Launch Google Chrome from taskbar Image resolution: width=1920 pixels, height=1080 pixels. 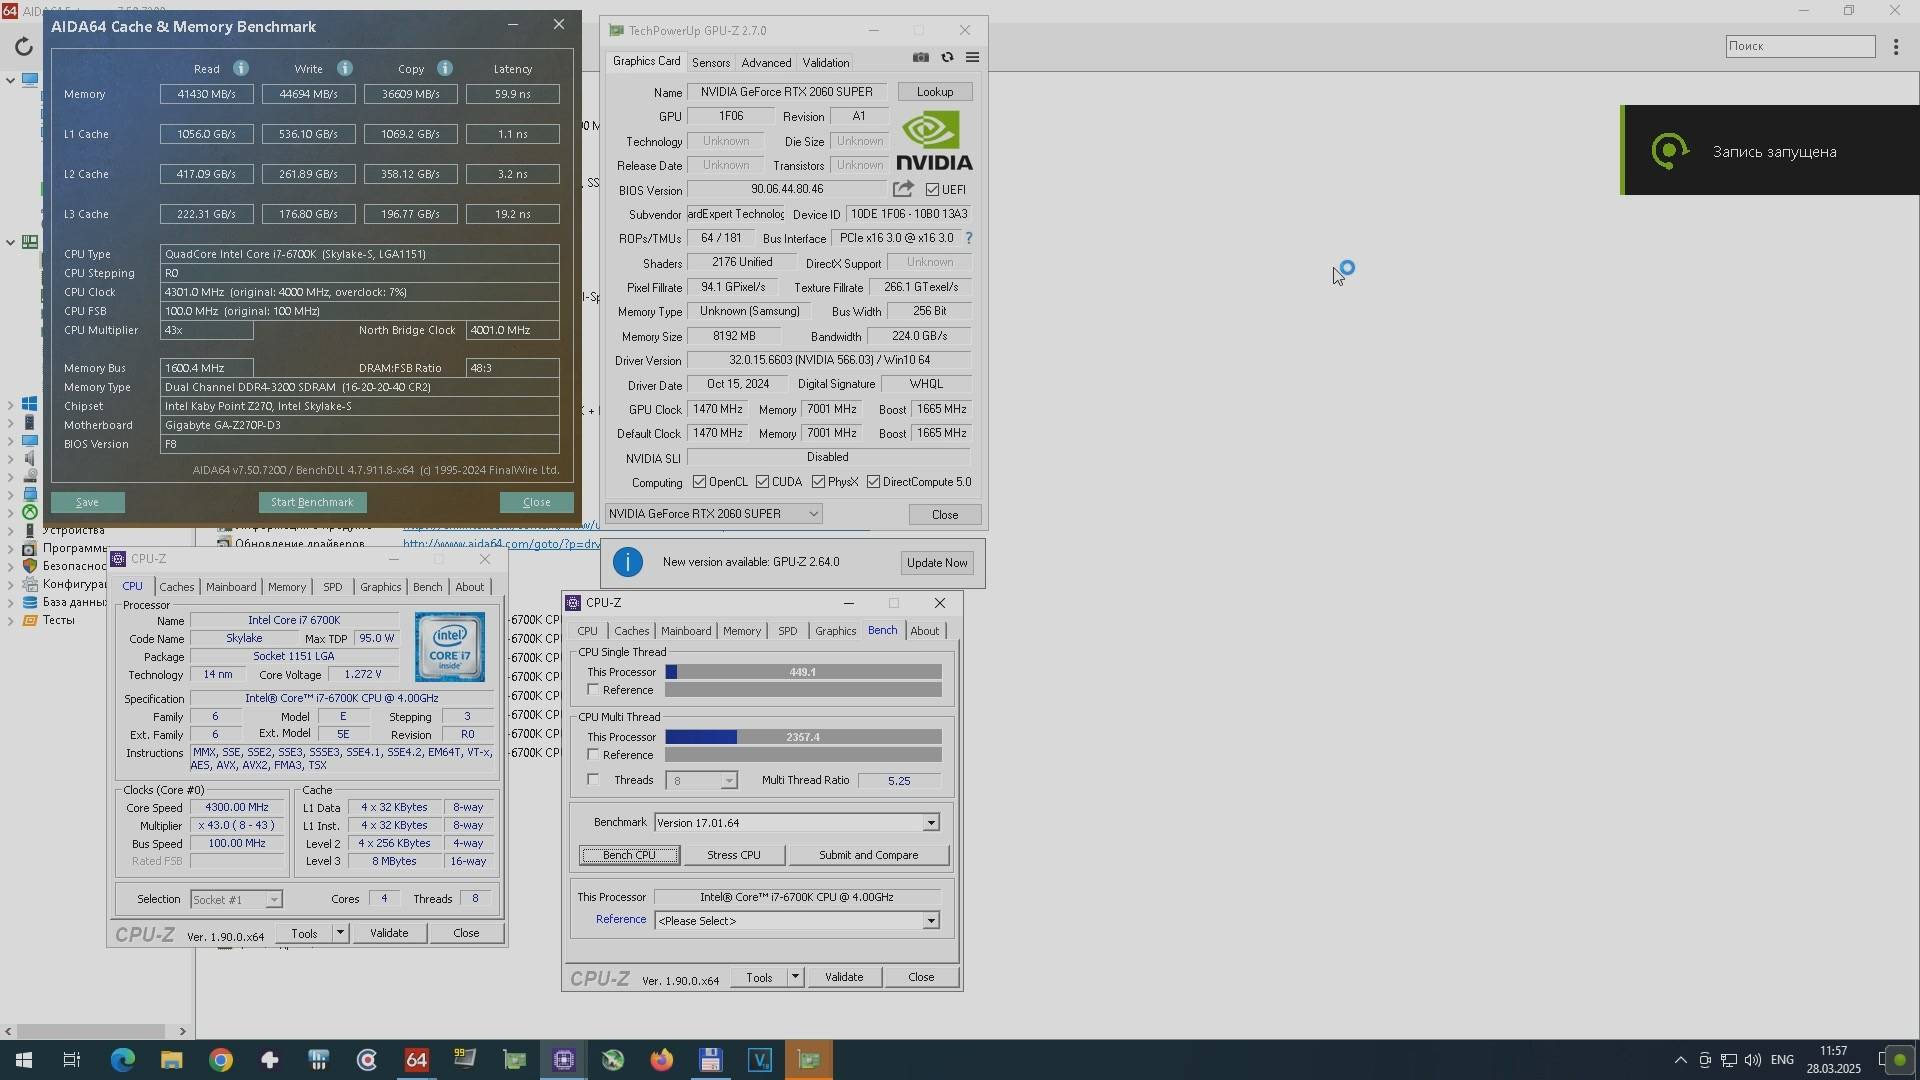coord(220,1060)
